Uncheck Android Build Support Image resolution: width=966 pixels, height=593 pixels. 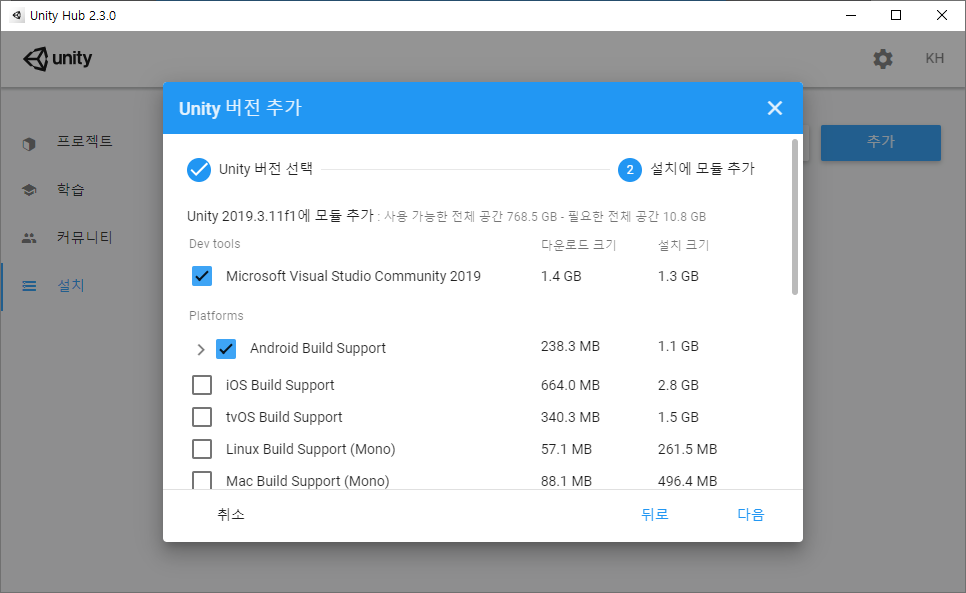[x=226, y=349]
